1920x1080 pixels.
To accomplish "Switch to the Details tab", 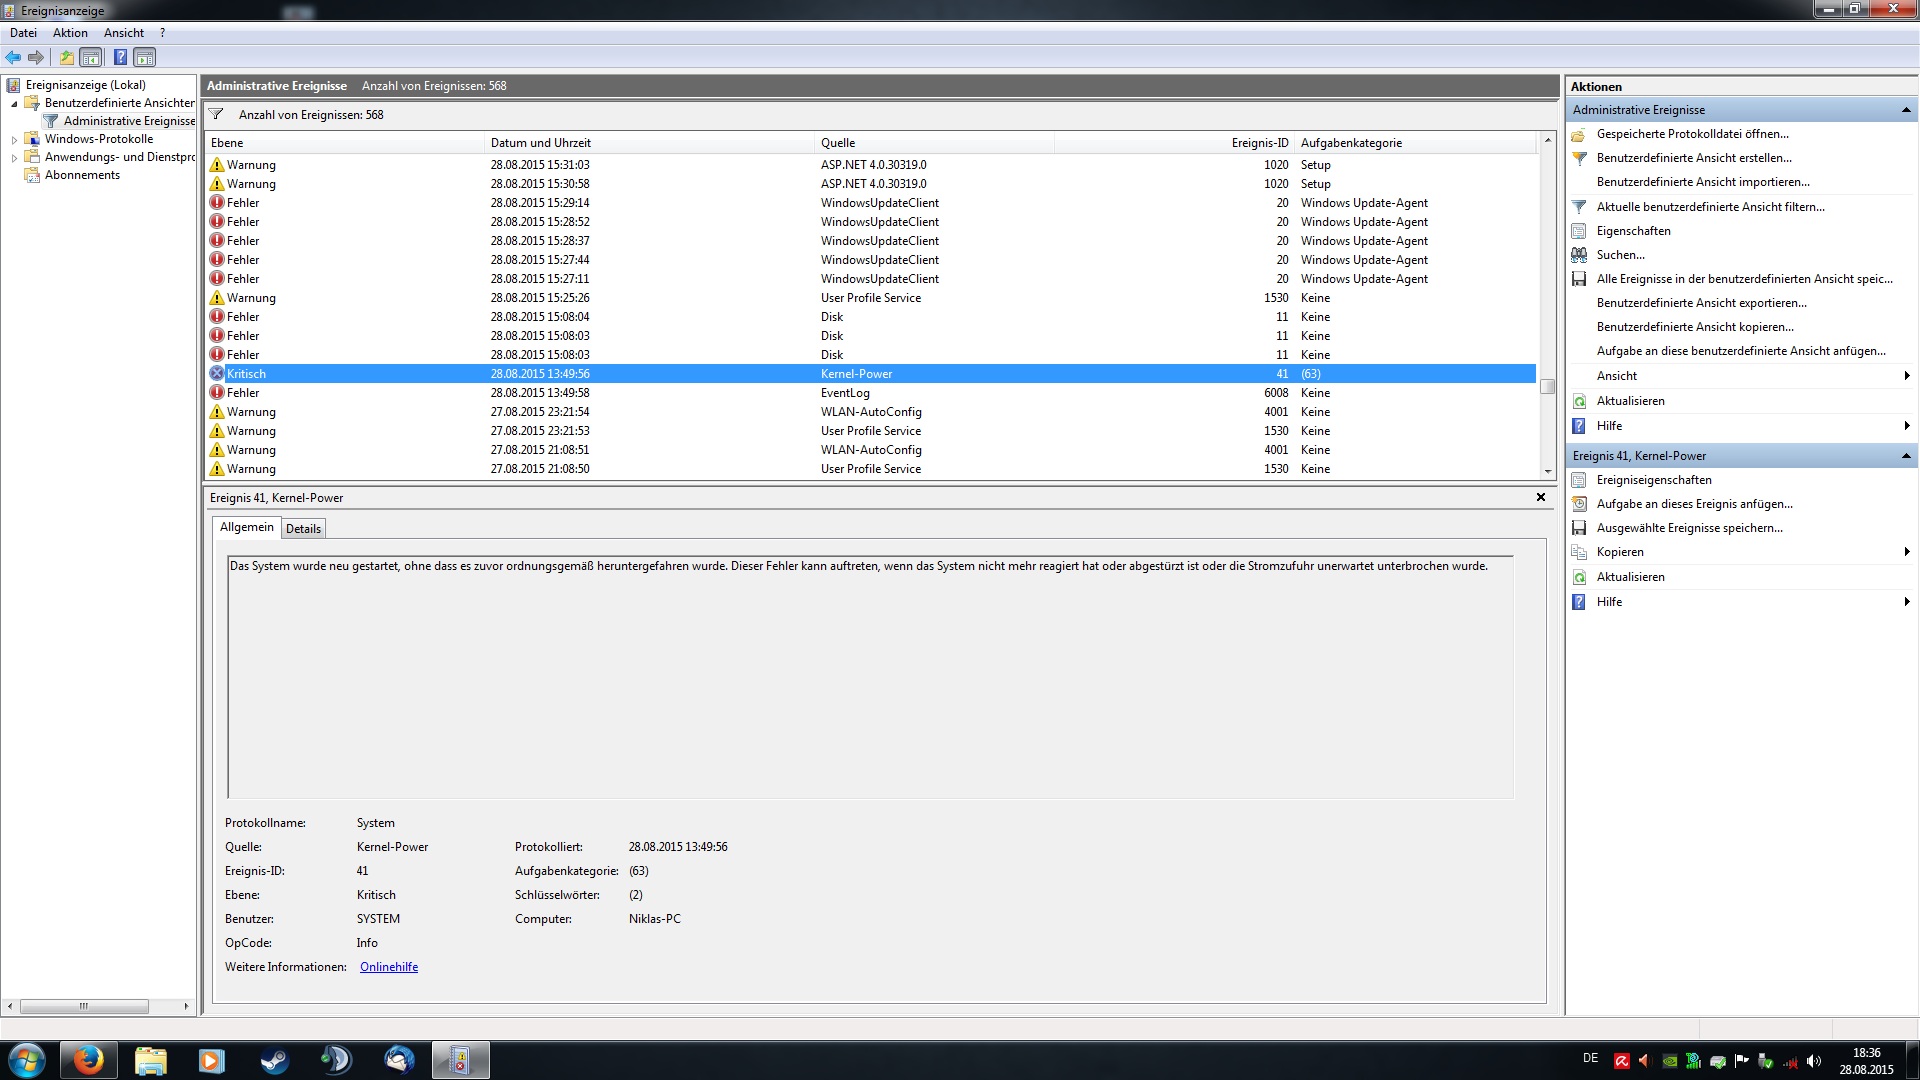I will tap(303, 529).
